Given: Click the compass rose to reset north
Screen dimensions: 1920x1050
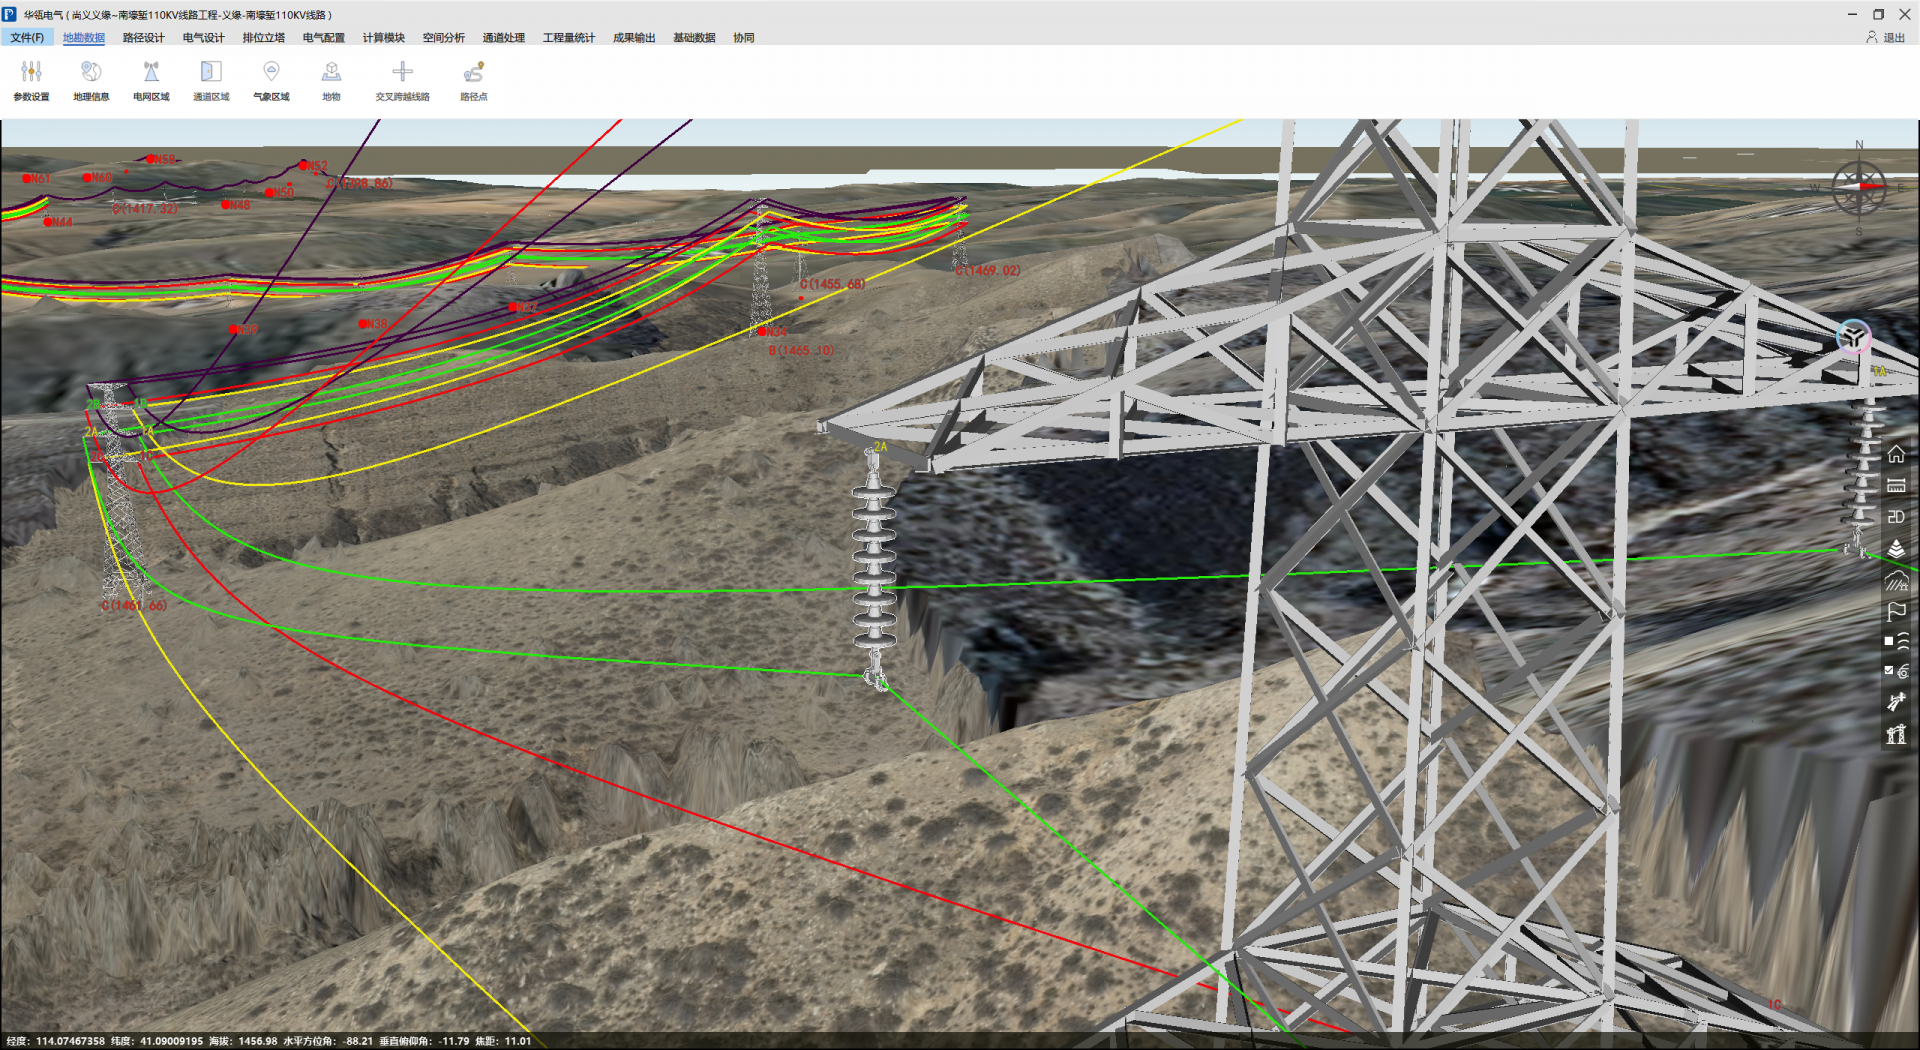Looking at the screenshot, I should click(x=1858, y=187).
